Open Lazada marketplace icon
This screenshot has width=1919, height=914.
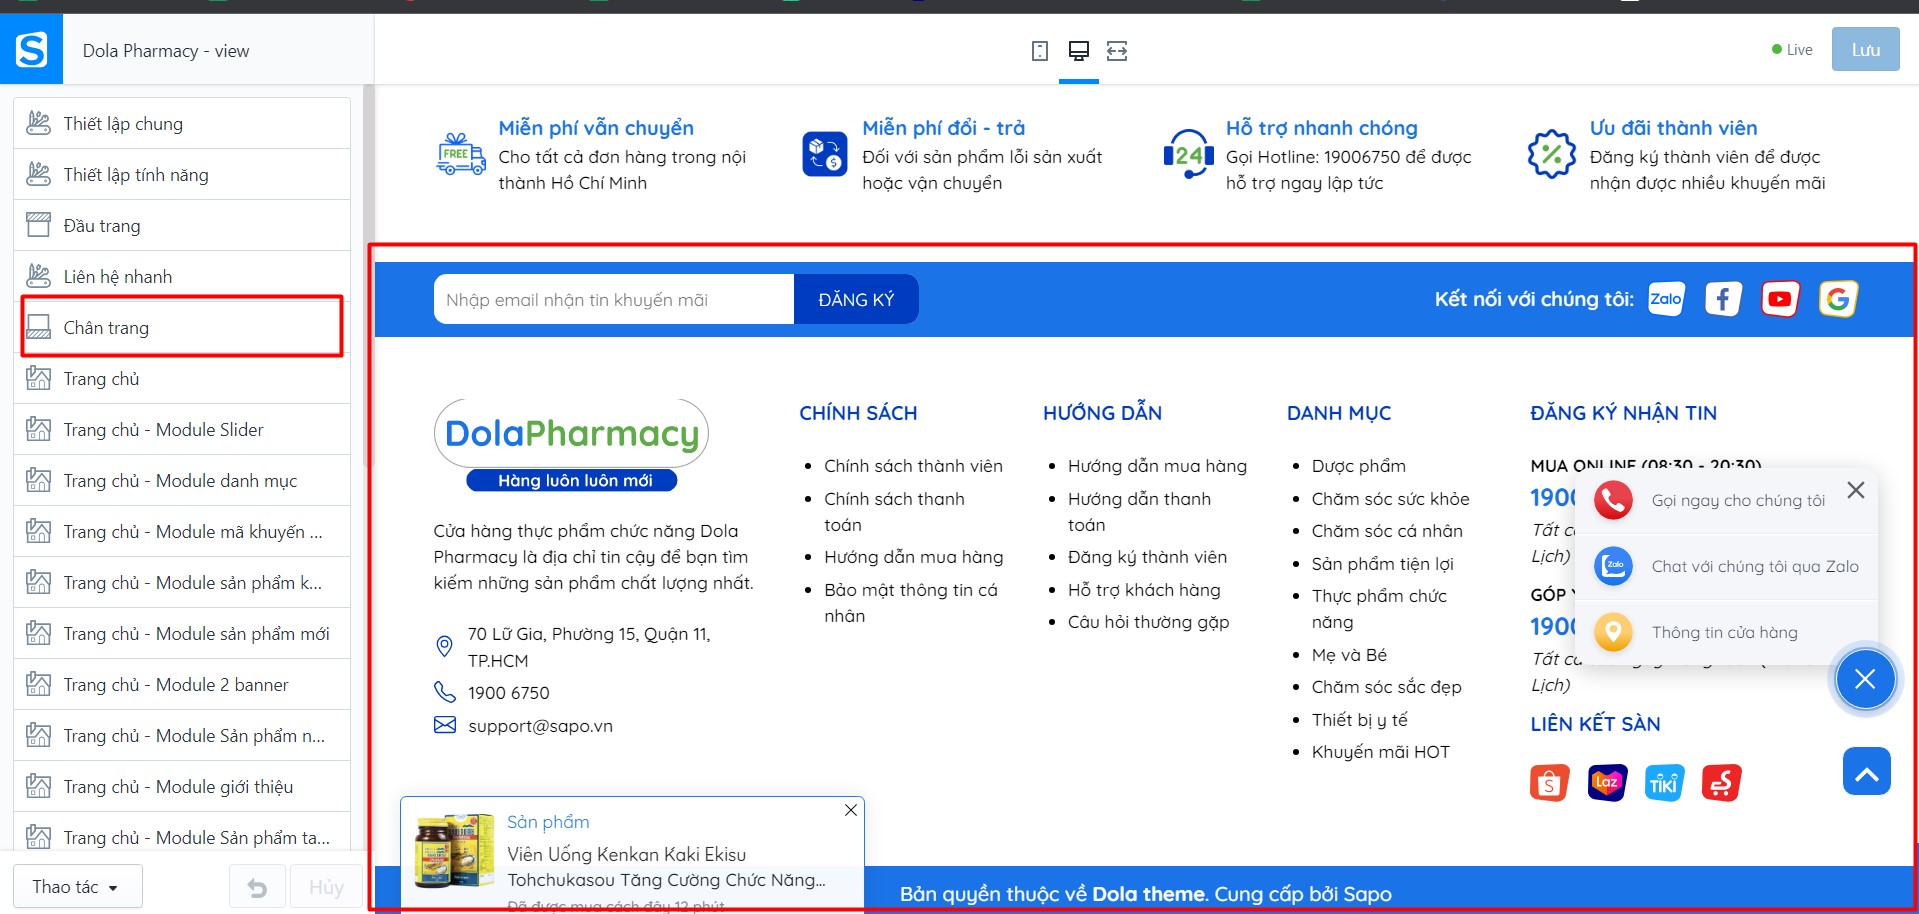pos(1607,783)
